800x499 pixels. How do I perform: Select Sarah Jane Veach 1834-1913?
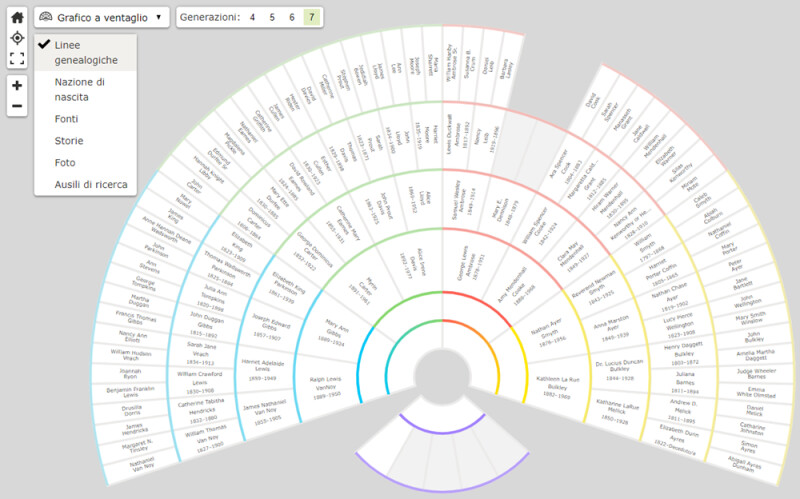click(201, 353)
